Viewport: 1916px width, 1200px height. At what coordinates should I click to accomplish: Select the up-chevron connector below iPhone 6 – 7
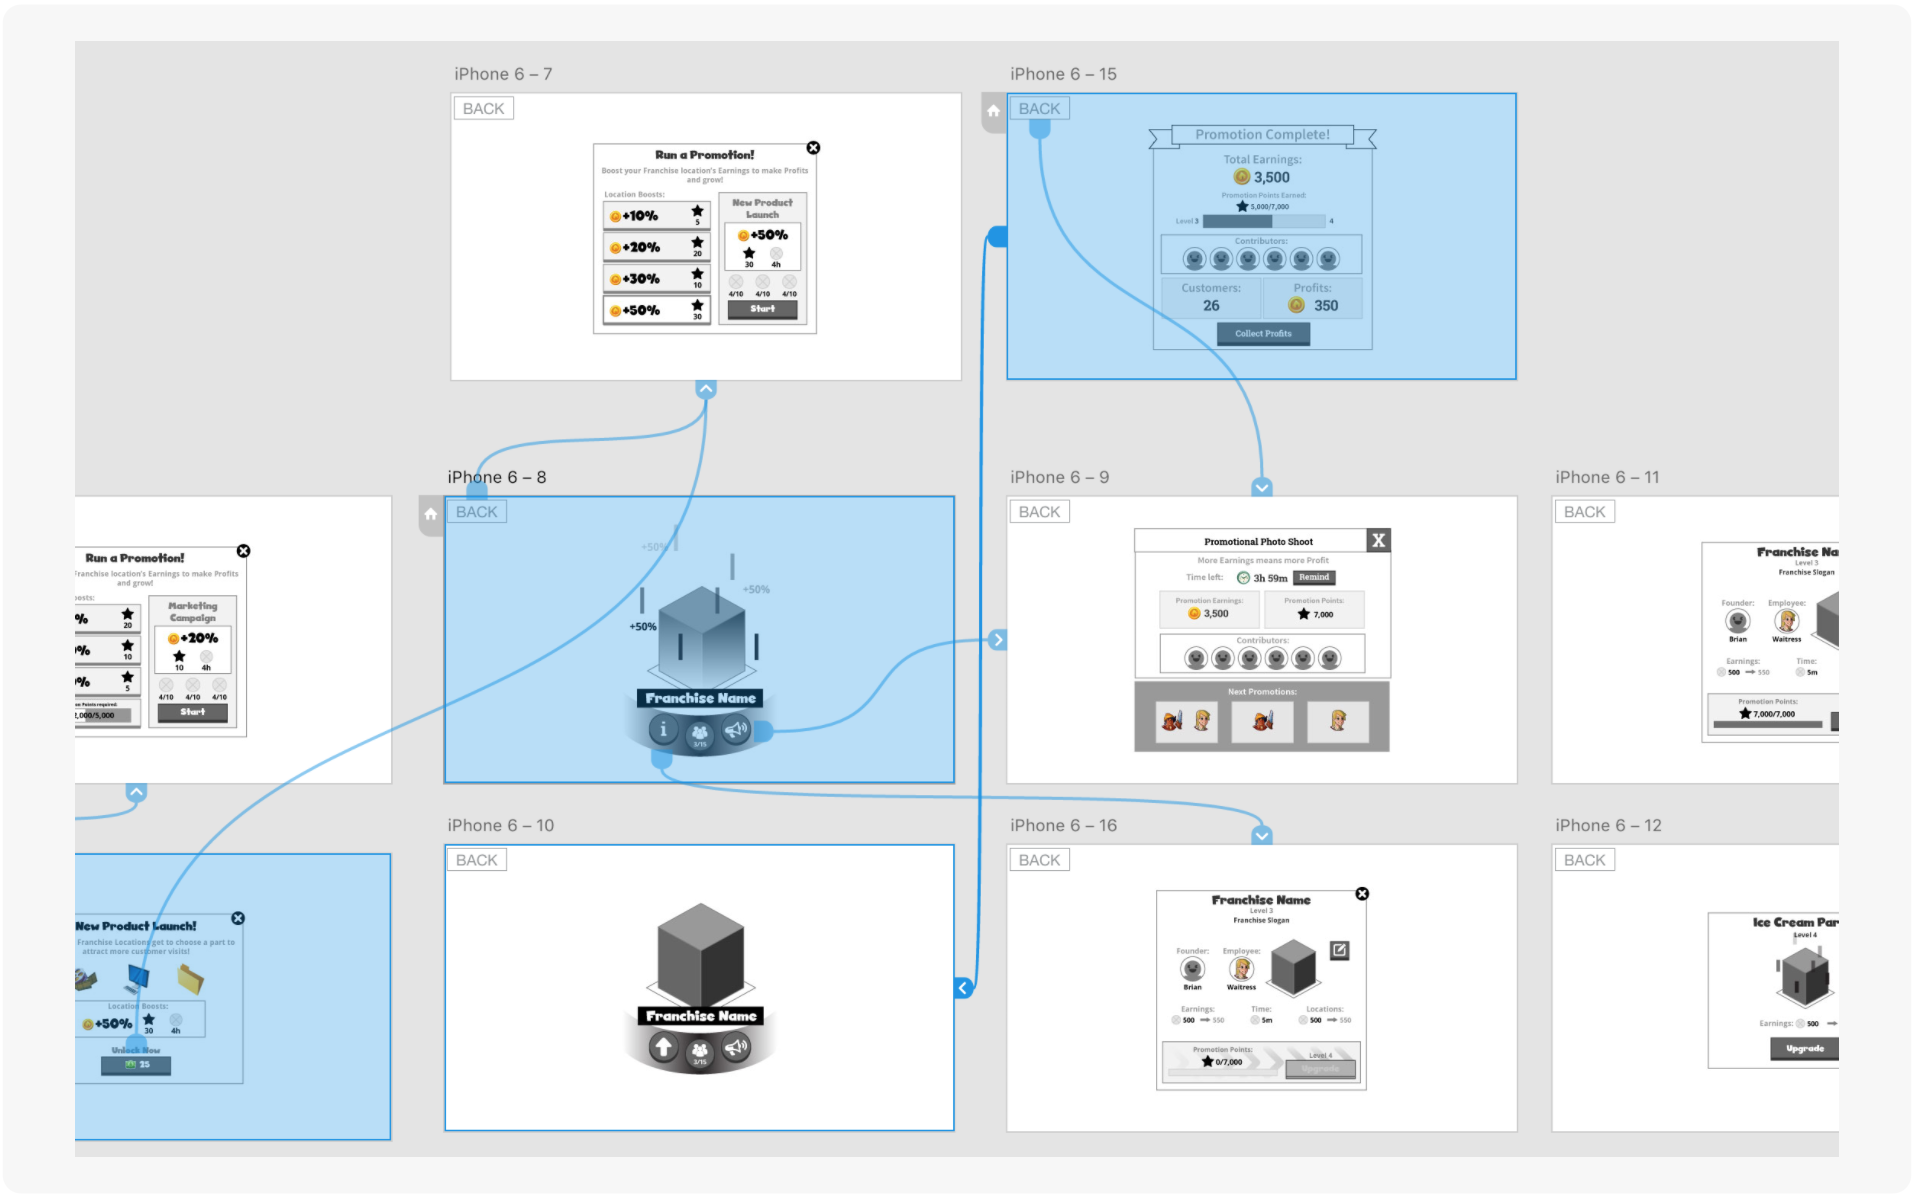(706, 389)
